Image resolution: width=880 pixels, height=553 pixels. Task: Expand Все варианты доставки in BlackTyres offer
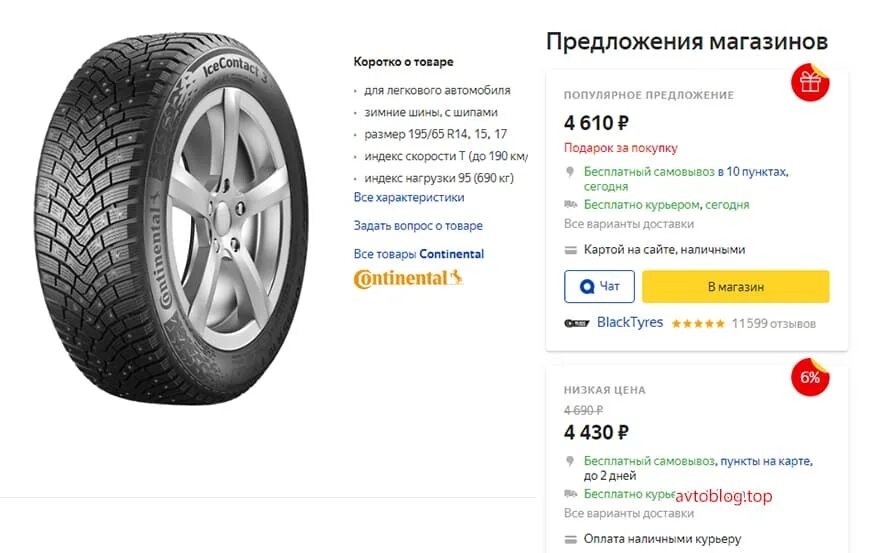[629, 224]
